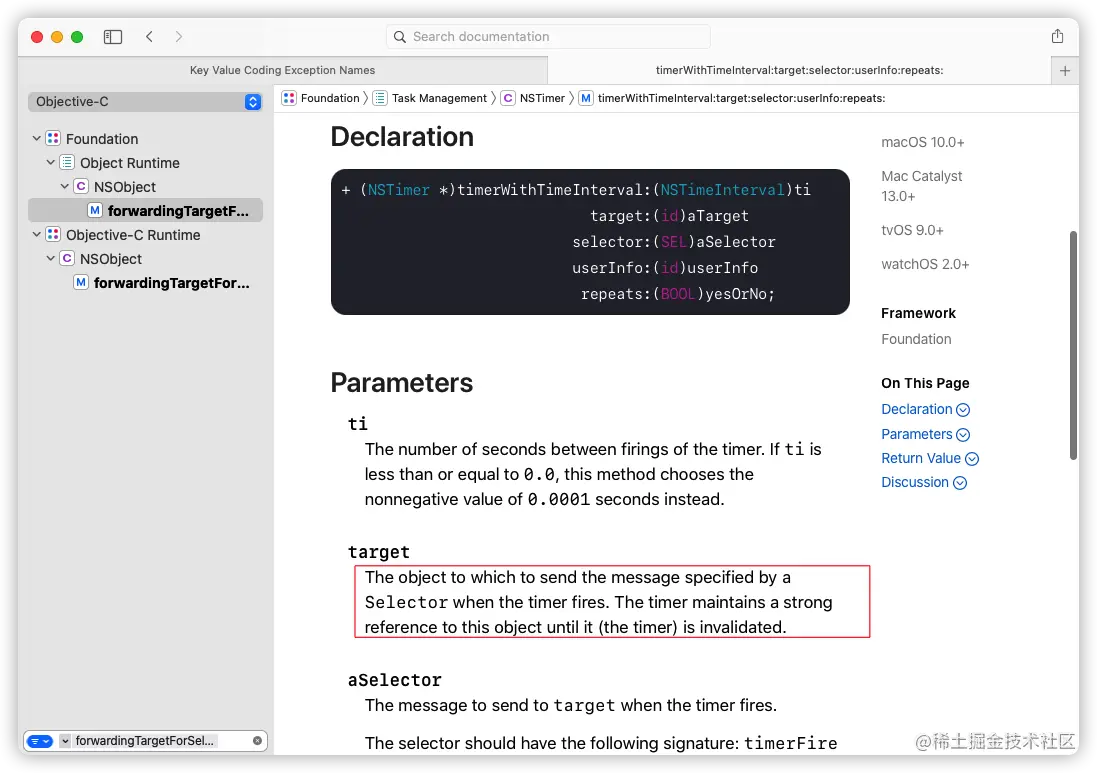
Task: Collapse the Foundation tree node
Action: pos(36,139)
